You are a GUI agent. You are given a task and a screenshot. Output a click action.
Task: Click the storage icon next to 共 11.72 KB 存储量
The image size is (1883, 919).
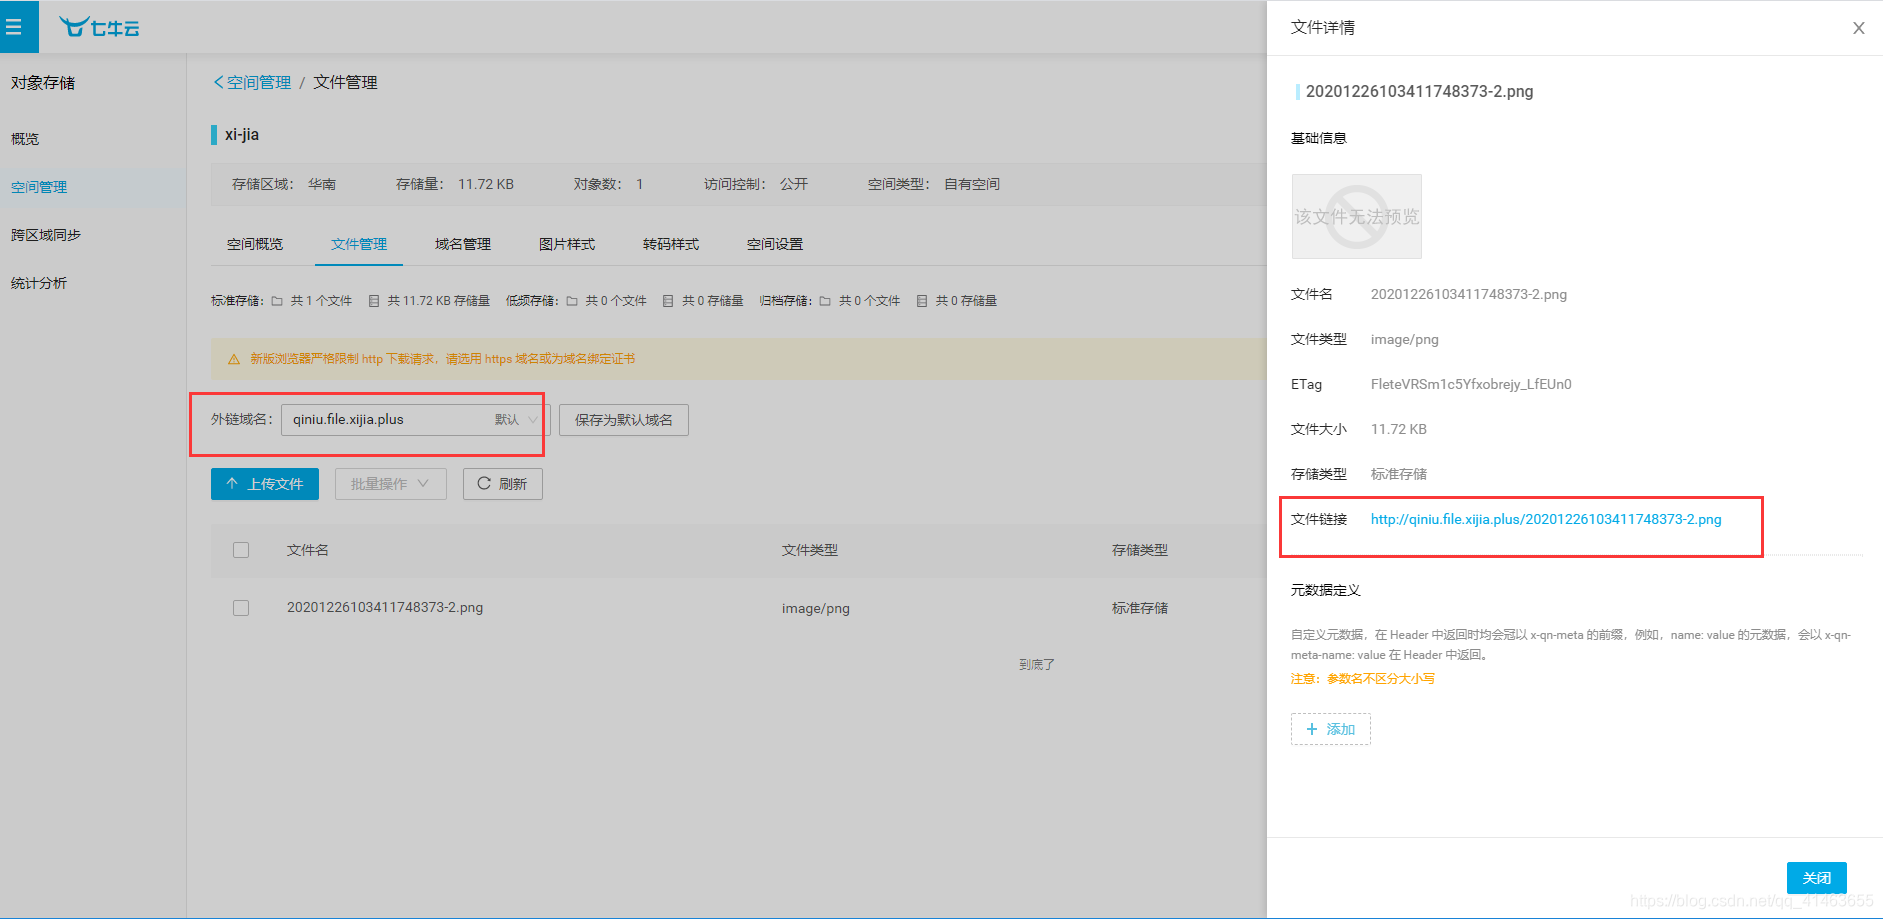(x=373, y=301)
